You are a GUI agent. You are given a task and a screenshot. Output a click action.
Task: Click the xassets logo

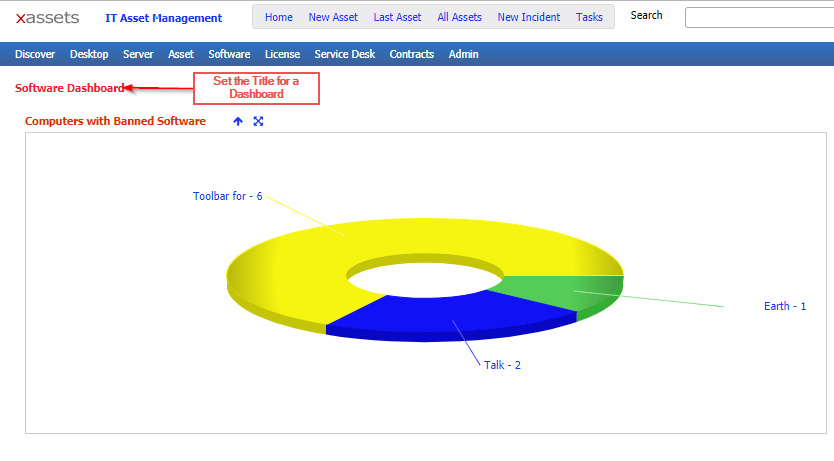pyautogui.click(x=47, y=18)
